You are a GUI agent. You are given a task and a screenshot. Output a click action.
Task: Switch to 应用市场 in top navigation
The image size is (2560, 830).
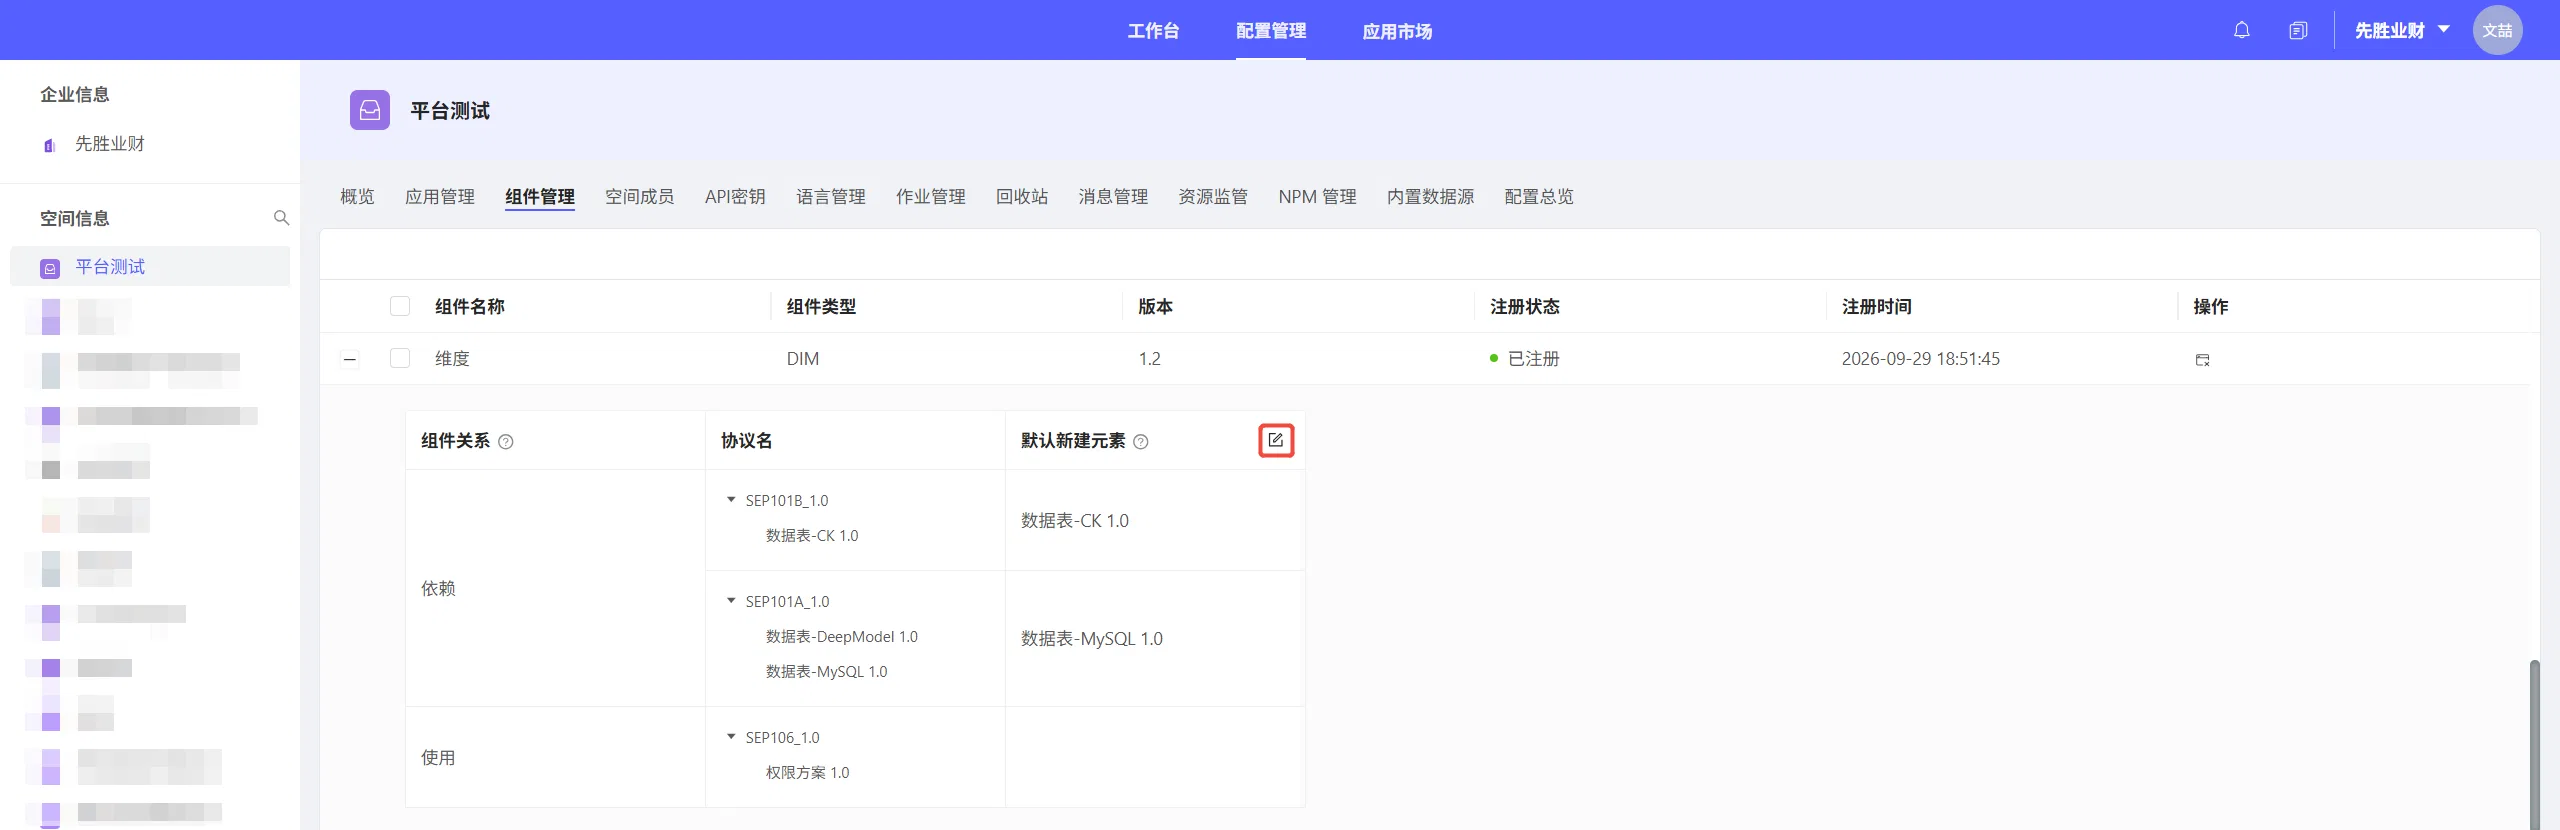tap(1397, 31)
